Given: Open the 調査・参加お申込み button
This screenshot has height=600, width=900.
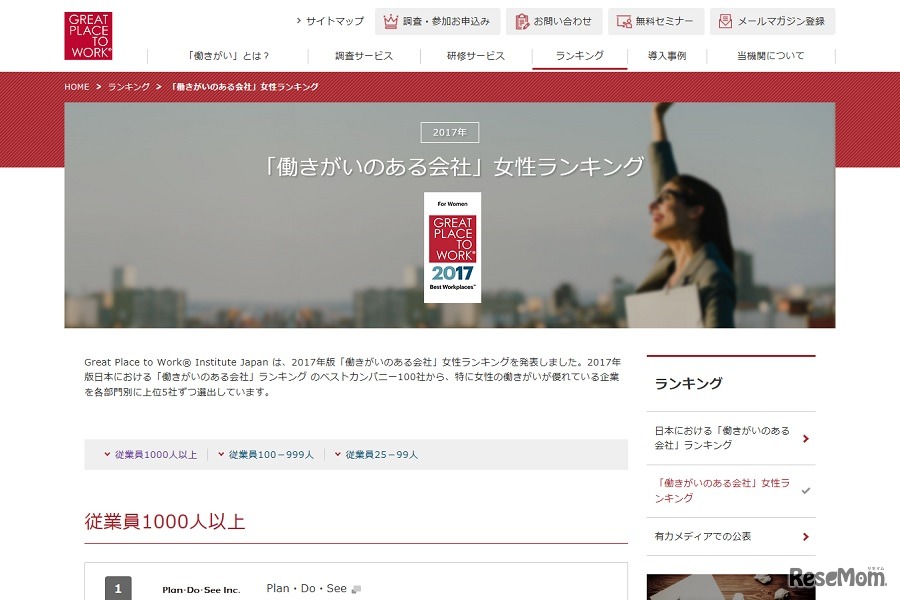Looking at the screenshot, I should (x=437, y=21).
